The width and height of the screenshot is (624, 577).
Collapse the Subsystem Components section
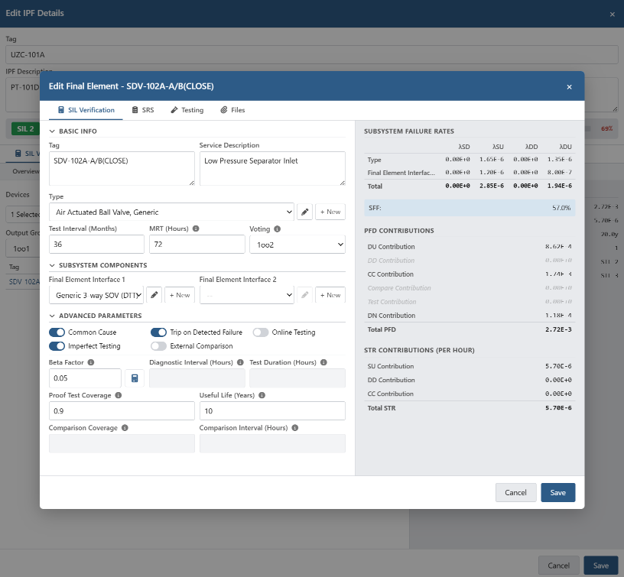52,265
